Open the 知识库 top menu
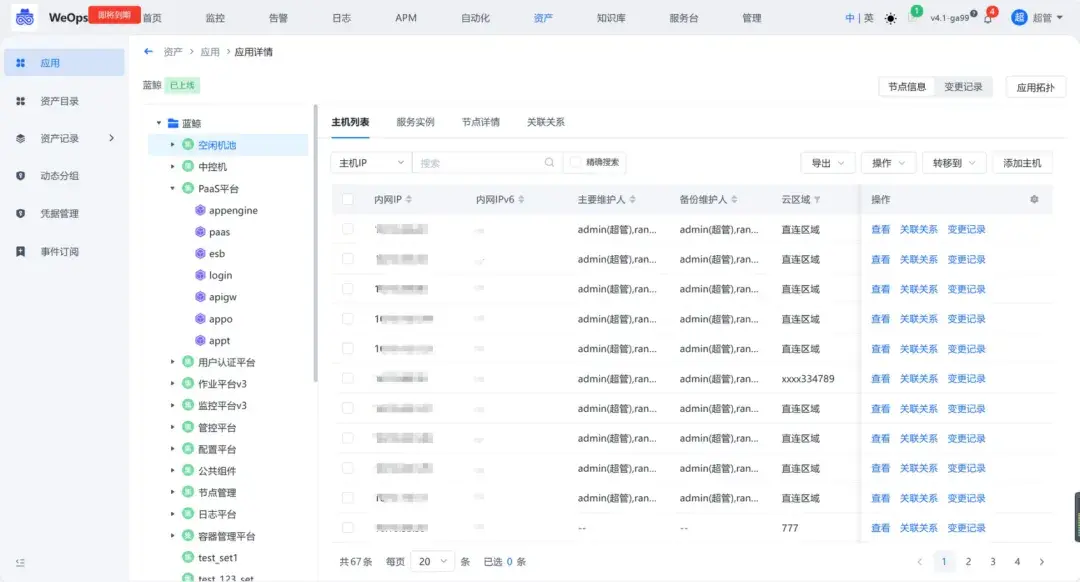Image resolution: width=1080 pixels, height=582 pixels. [611, 18]
